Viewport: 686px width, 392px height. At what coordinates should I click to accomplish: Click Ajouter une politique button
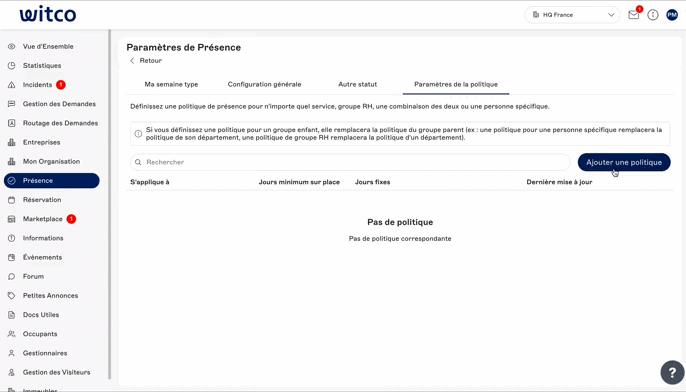[x=624, y=162]
